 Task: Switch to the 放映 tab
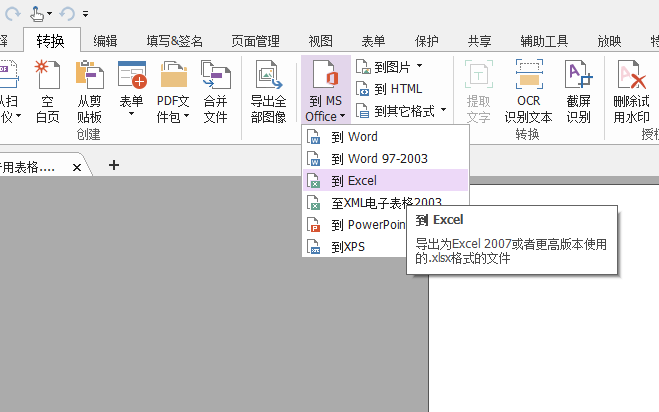tap(609, 41)
